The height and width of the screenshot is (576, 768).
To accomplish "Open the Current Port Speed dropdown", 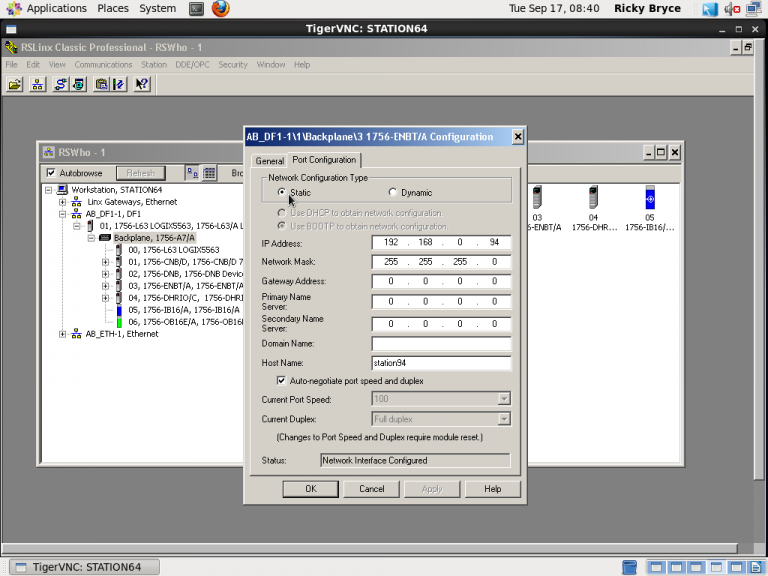I will pyautogui.click(x=504, y=399).
